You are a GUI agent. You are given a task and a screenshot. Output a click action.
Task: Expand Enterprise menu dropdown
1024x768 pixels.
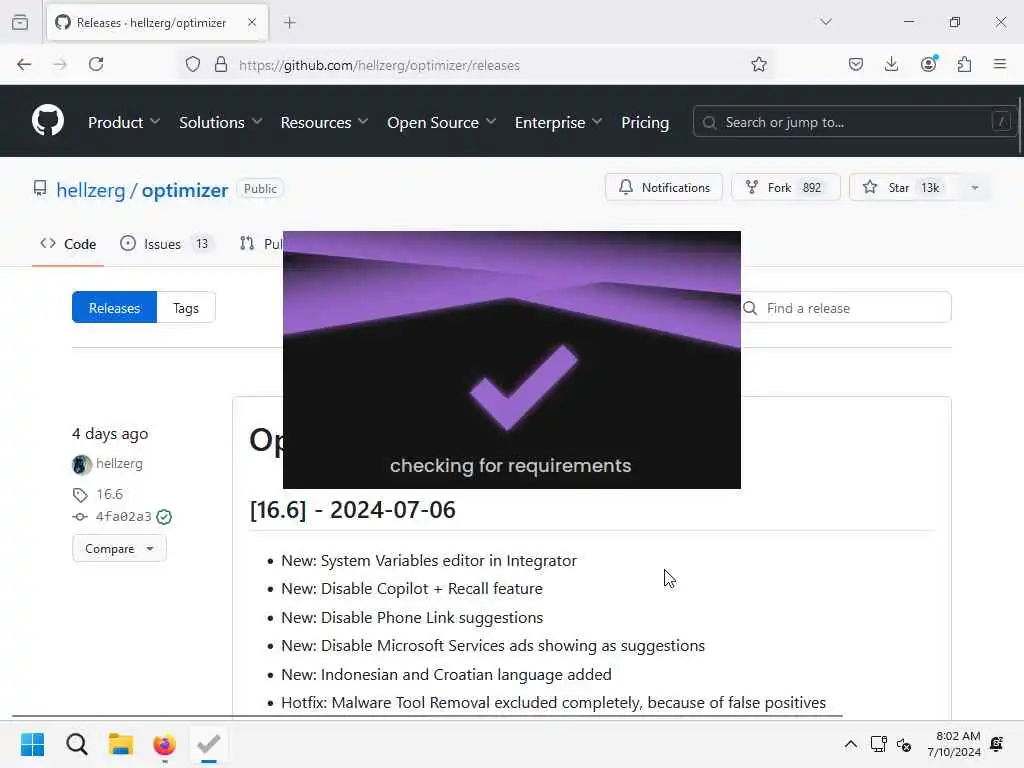click(x=558, y=122)
